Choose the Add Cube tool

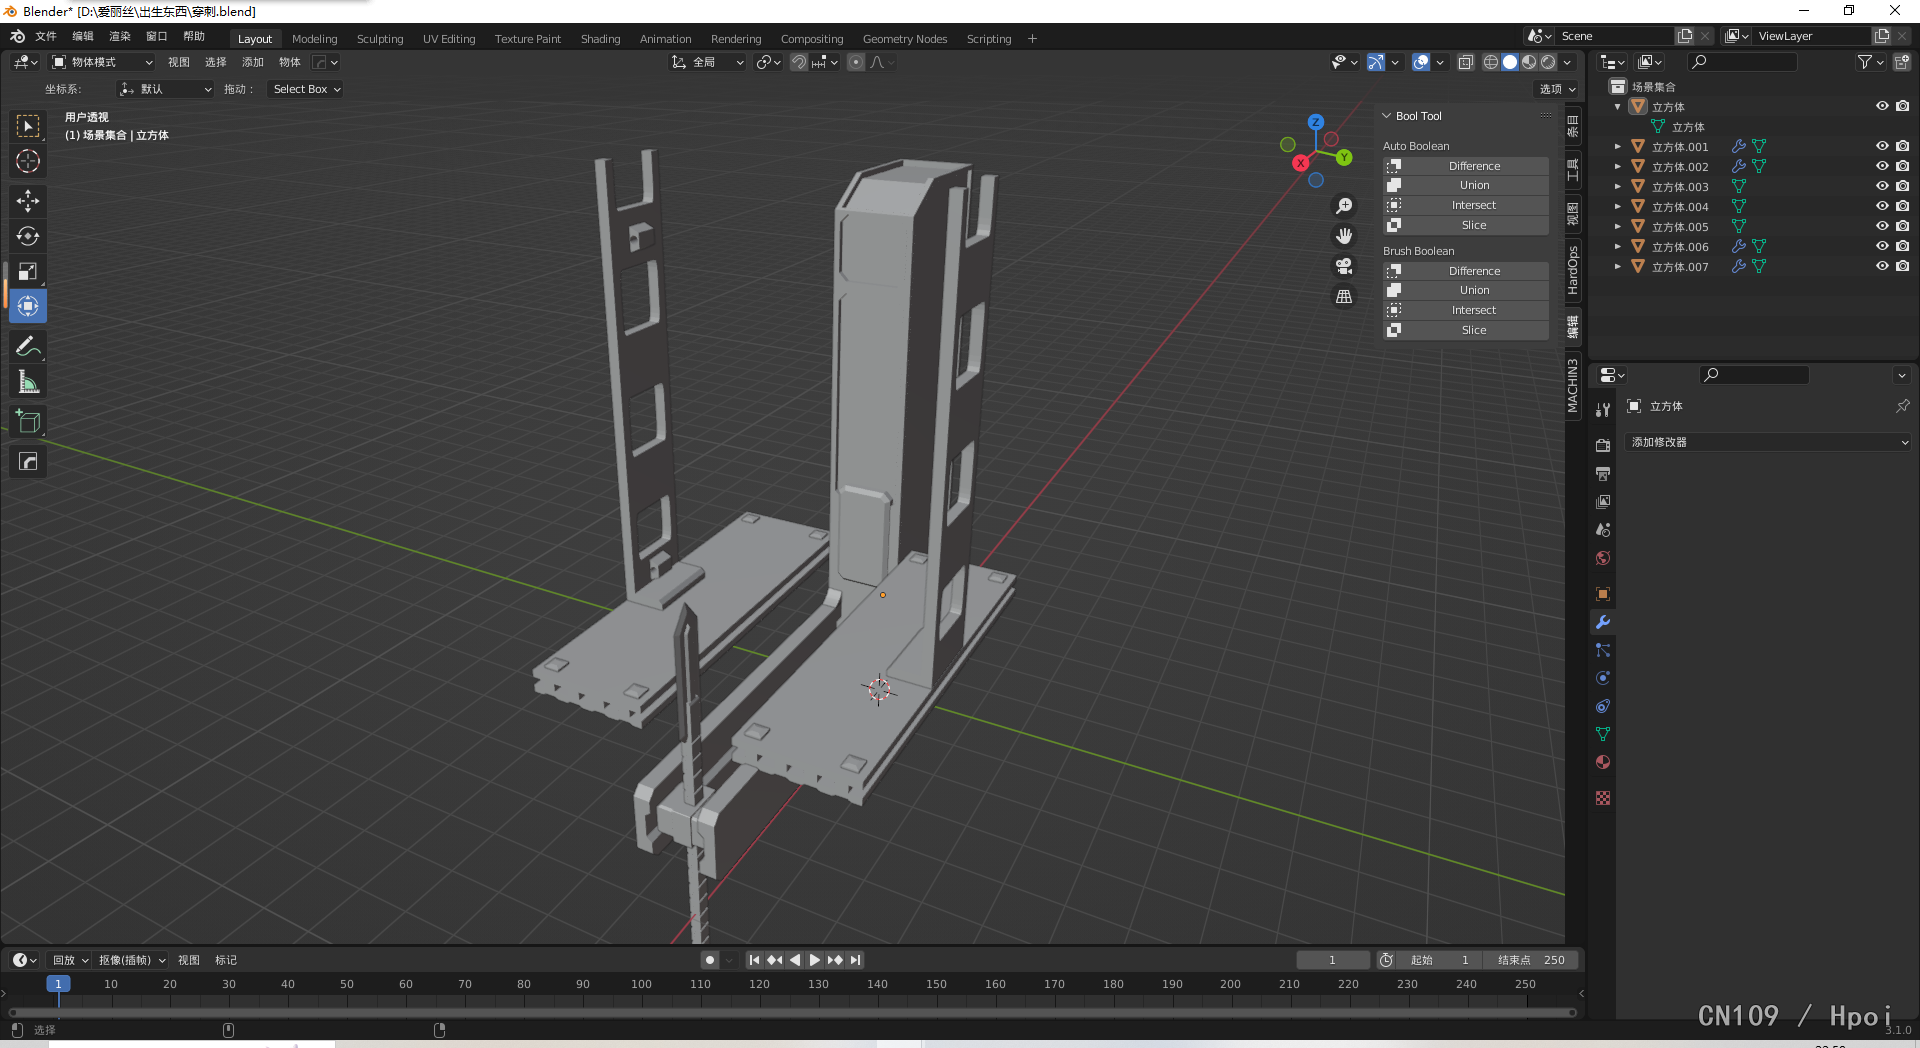[28, 422]
